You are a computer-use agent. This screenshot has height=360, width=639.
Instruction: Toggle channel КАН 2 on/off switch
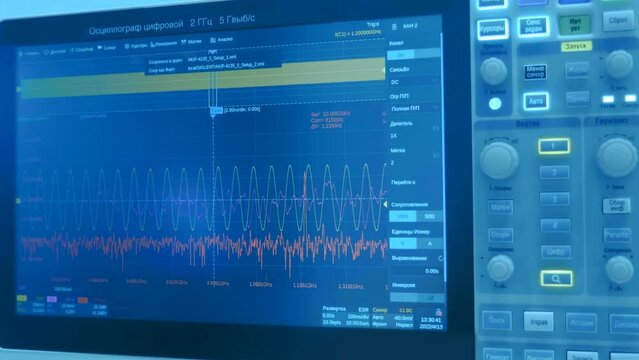413,54
